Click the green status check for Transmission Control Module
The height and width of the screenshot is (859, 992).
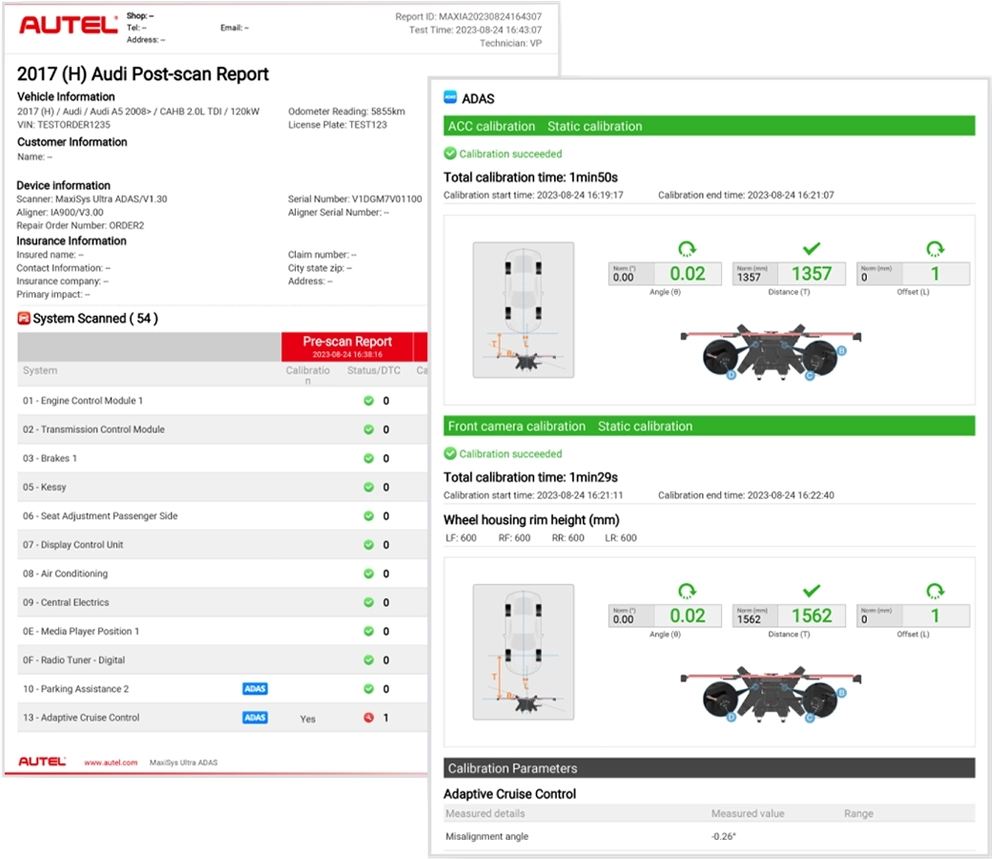(369, 430)
